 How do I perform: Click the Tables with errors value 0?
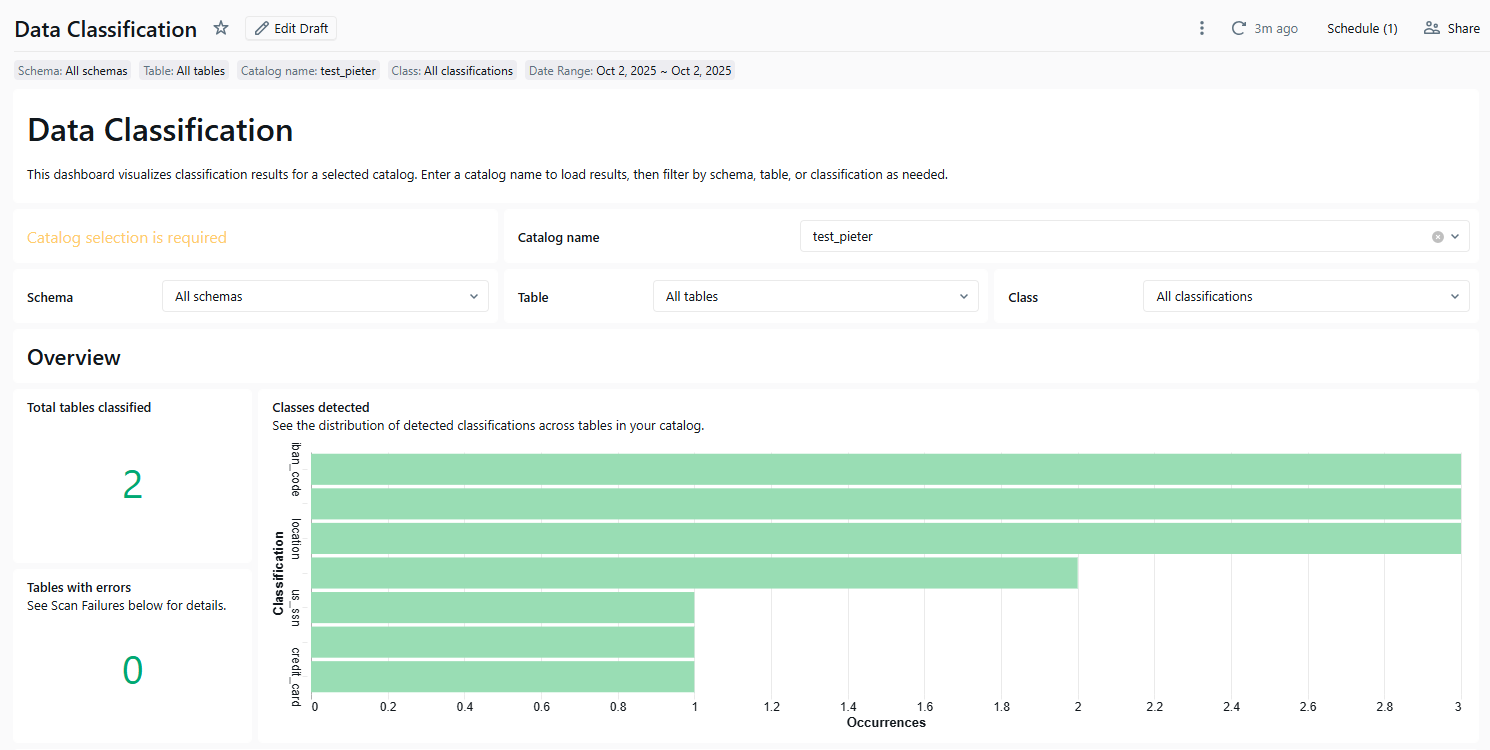click(132, 670)
